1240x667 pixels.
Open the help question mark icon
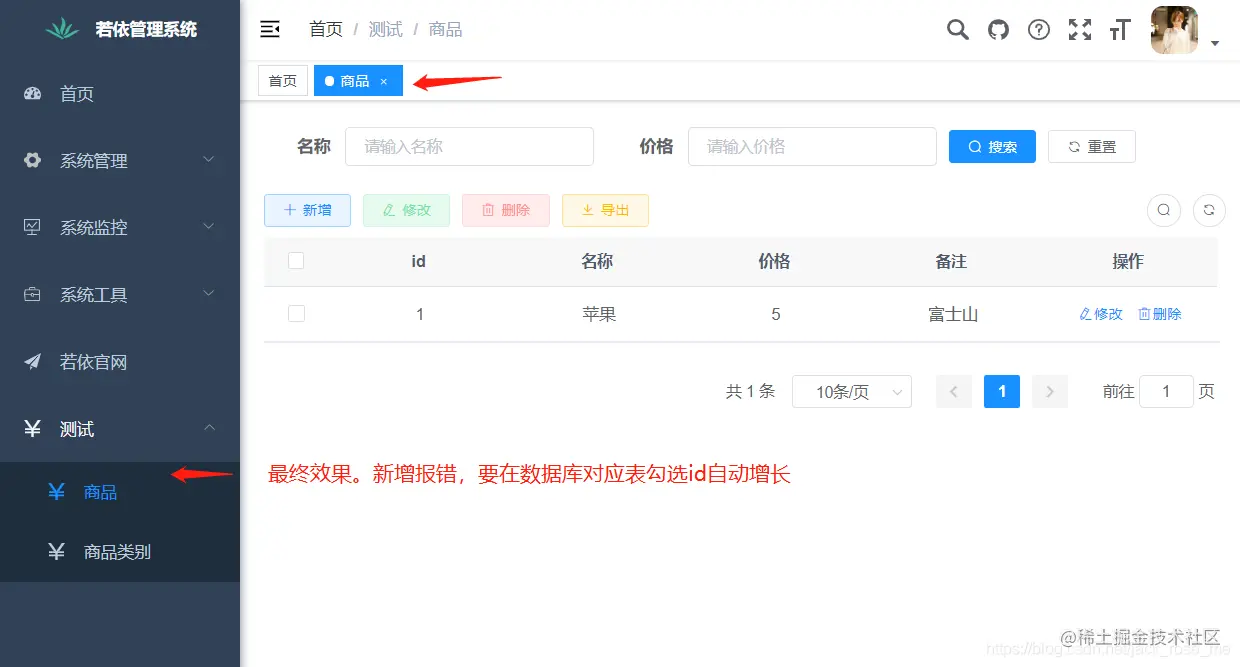click(1039, 30)
